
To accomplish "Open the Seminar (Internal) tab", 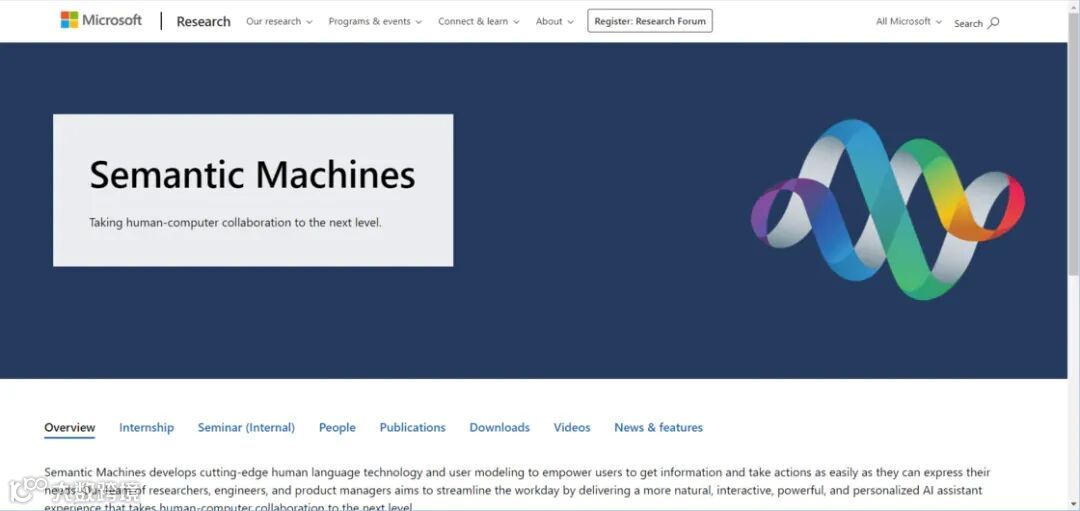I will pos(246,428).
